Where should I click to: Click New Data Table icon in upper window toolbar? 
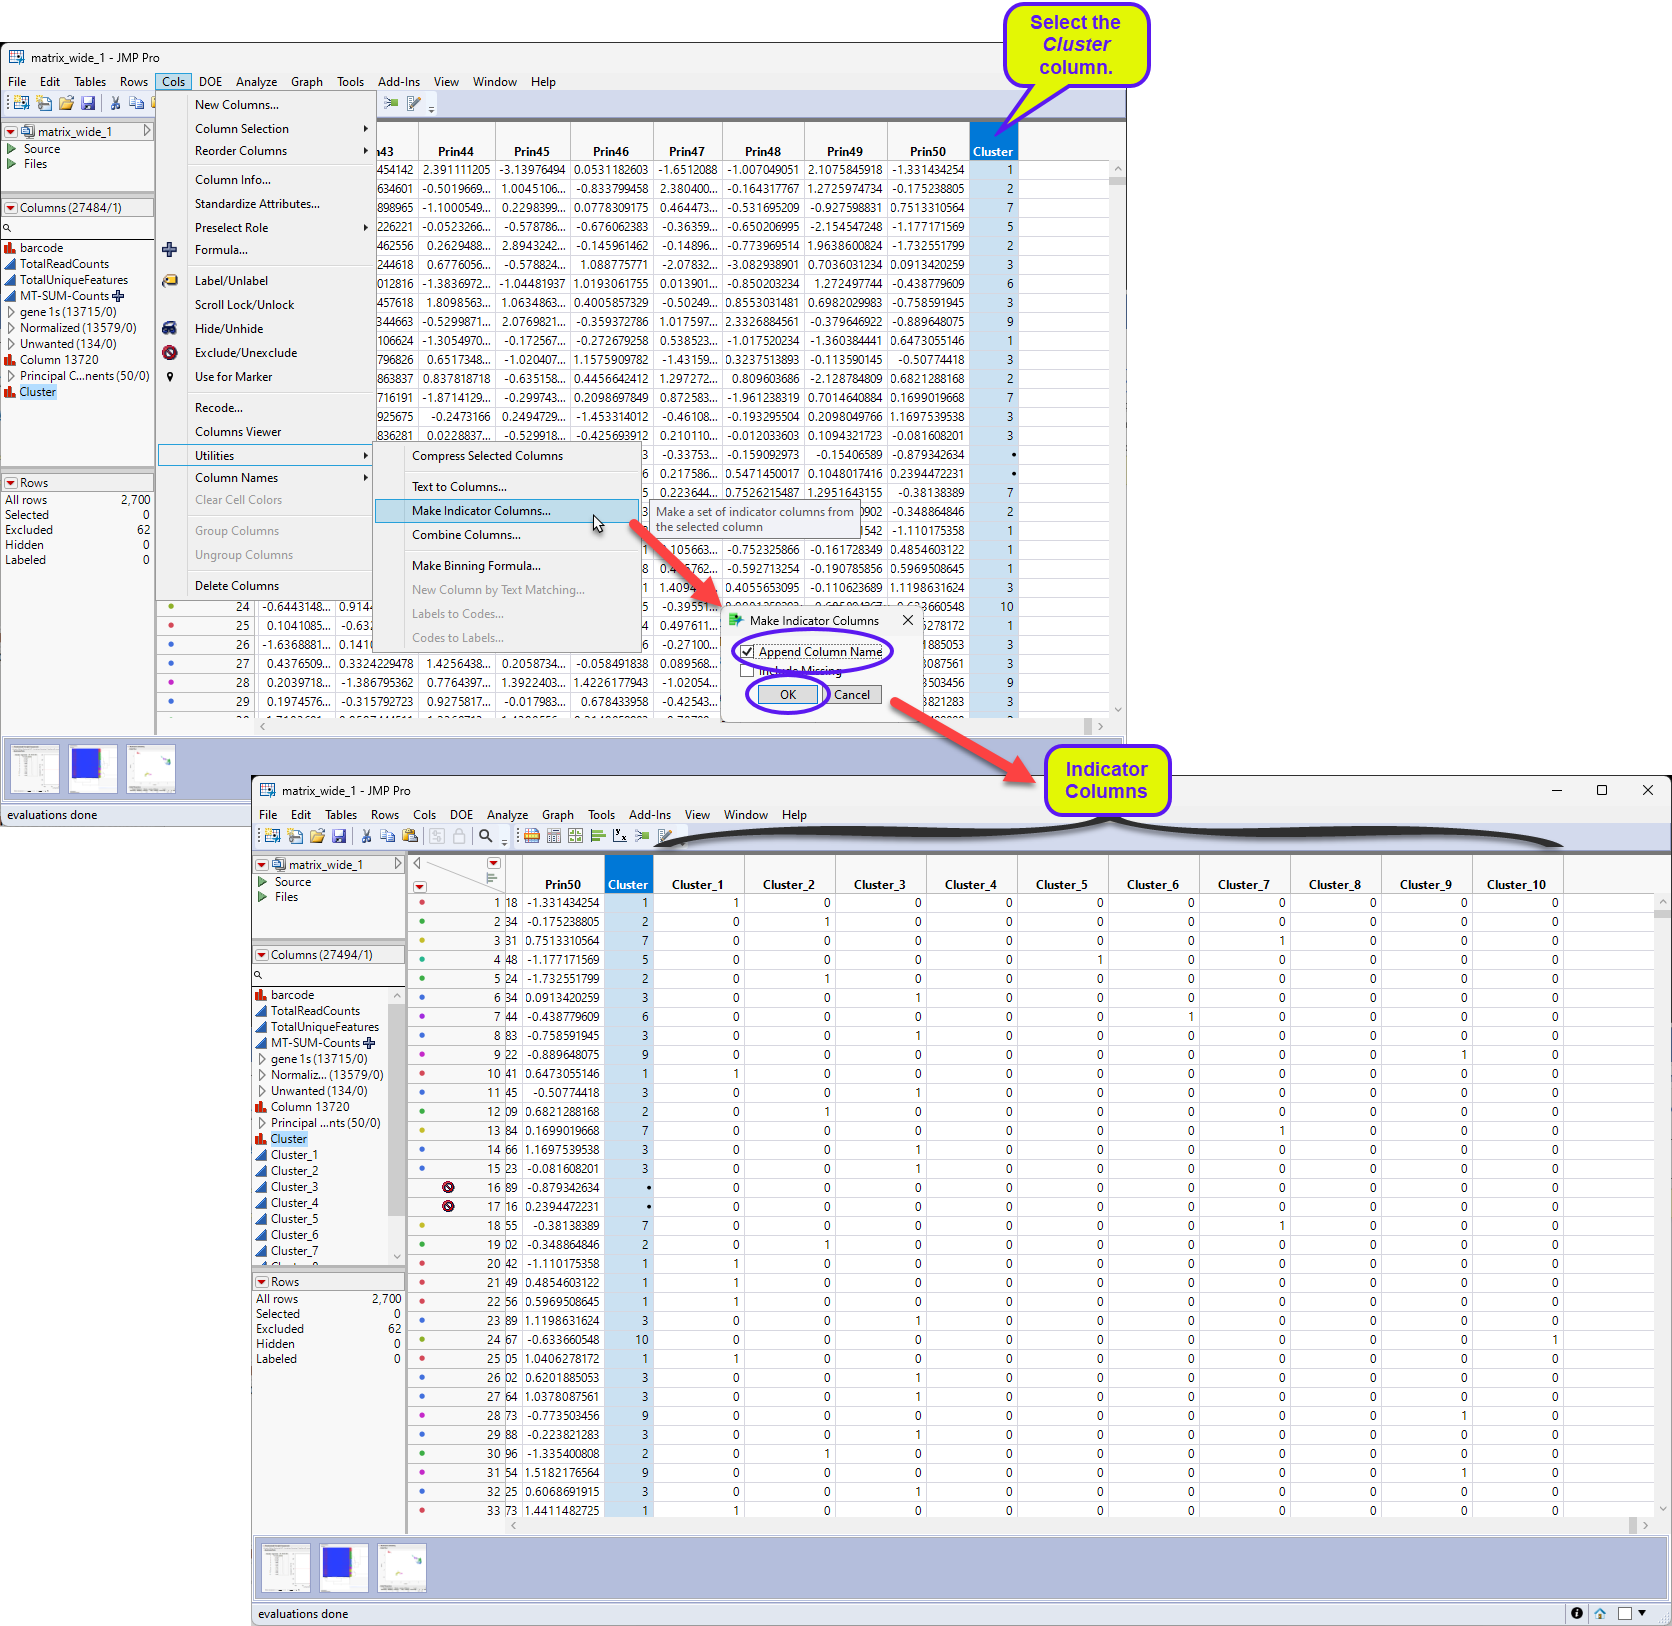pos(21,103)
